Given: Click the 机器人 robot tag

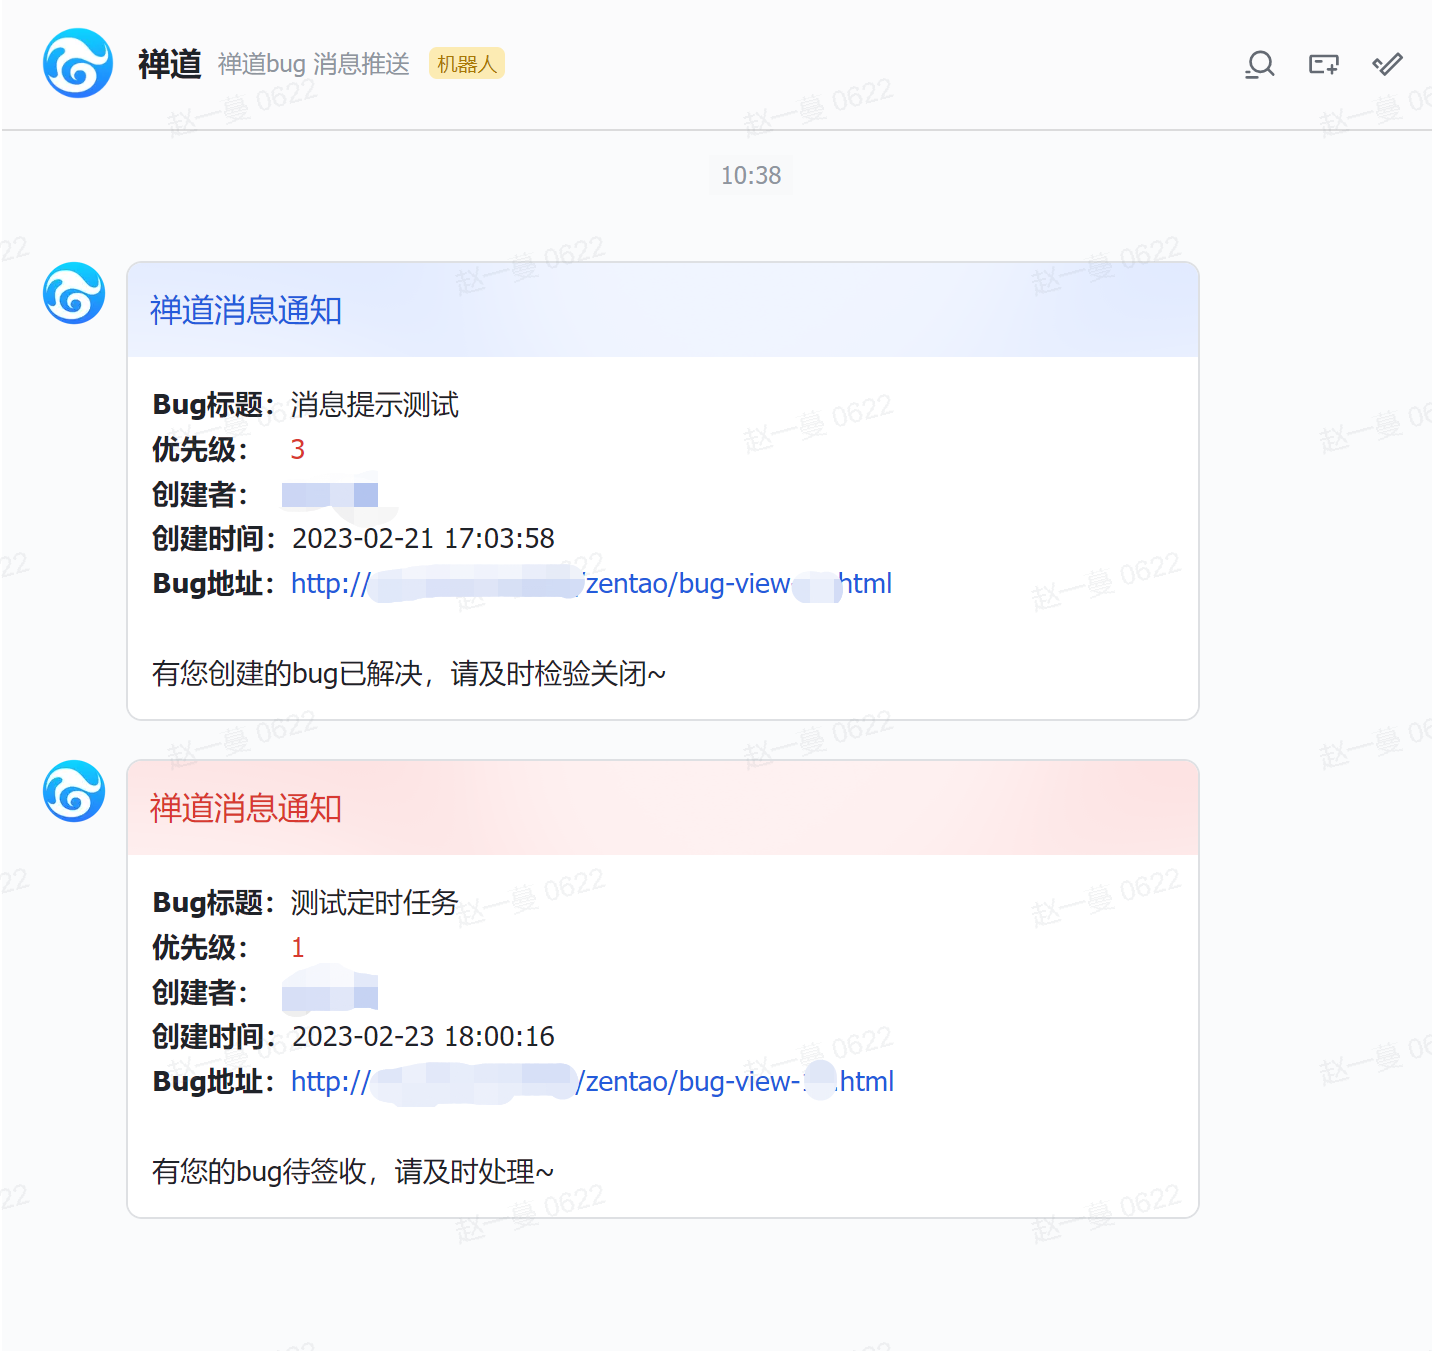Looking at the screenshot, I should coord(467,64).
